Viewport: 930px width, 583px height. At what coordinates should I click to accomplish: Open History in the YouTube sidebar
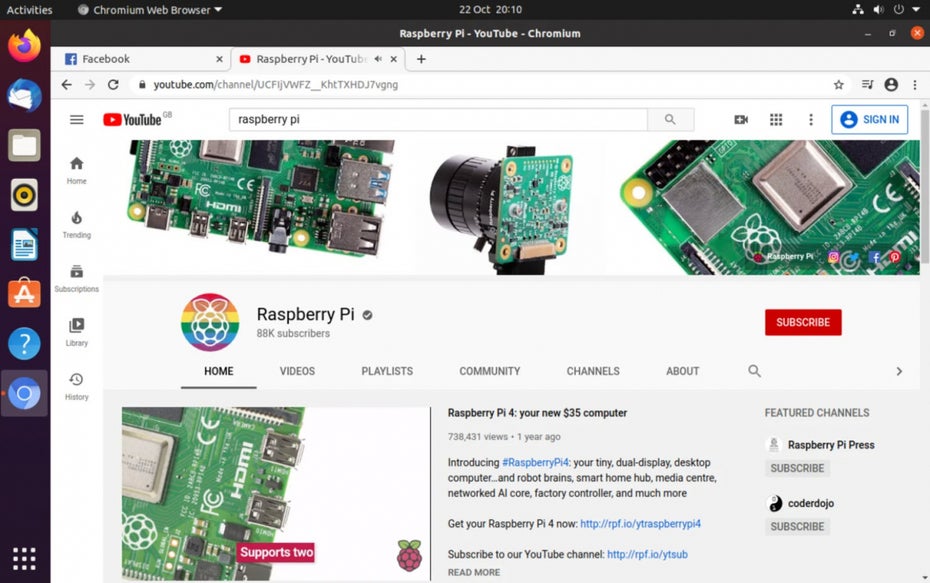(77, 386)
